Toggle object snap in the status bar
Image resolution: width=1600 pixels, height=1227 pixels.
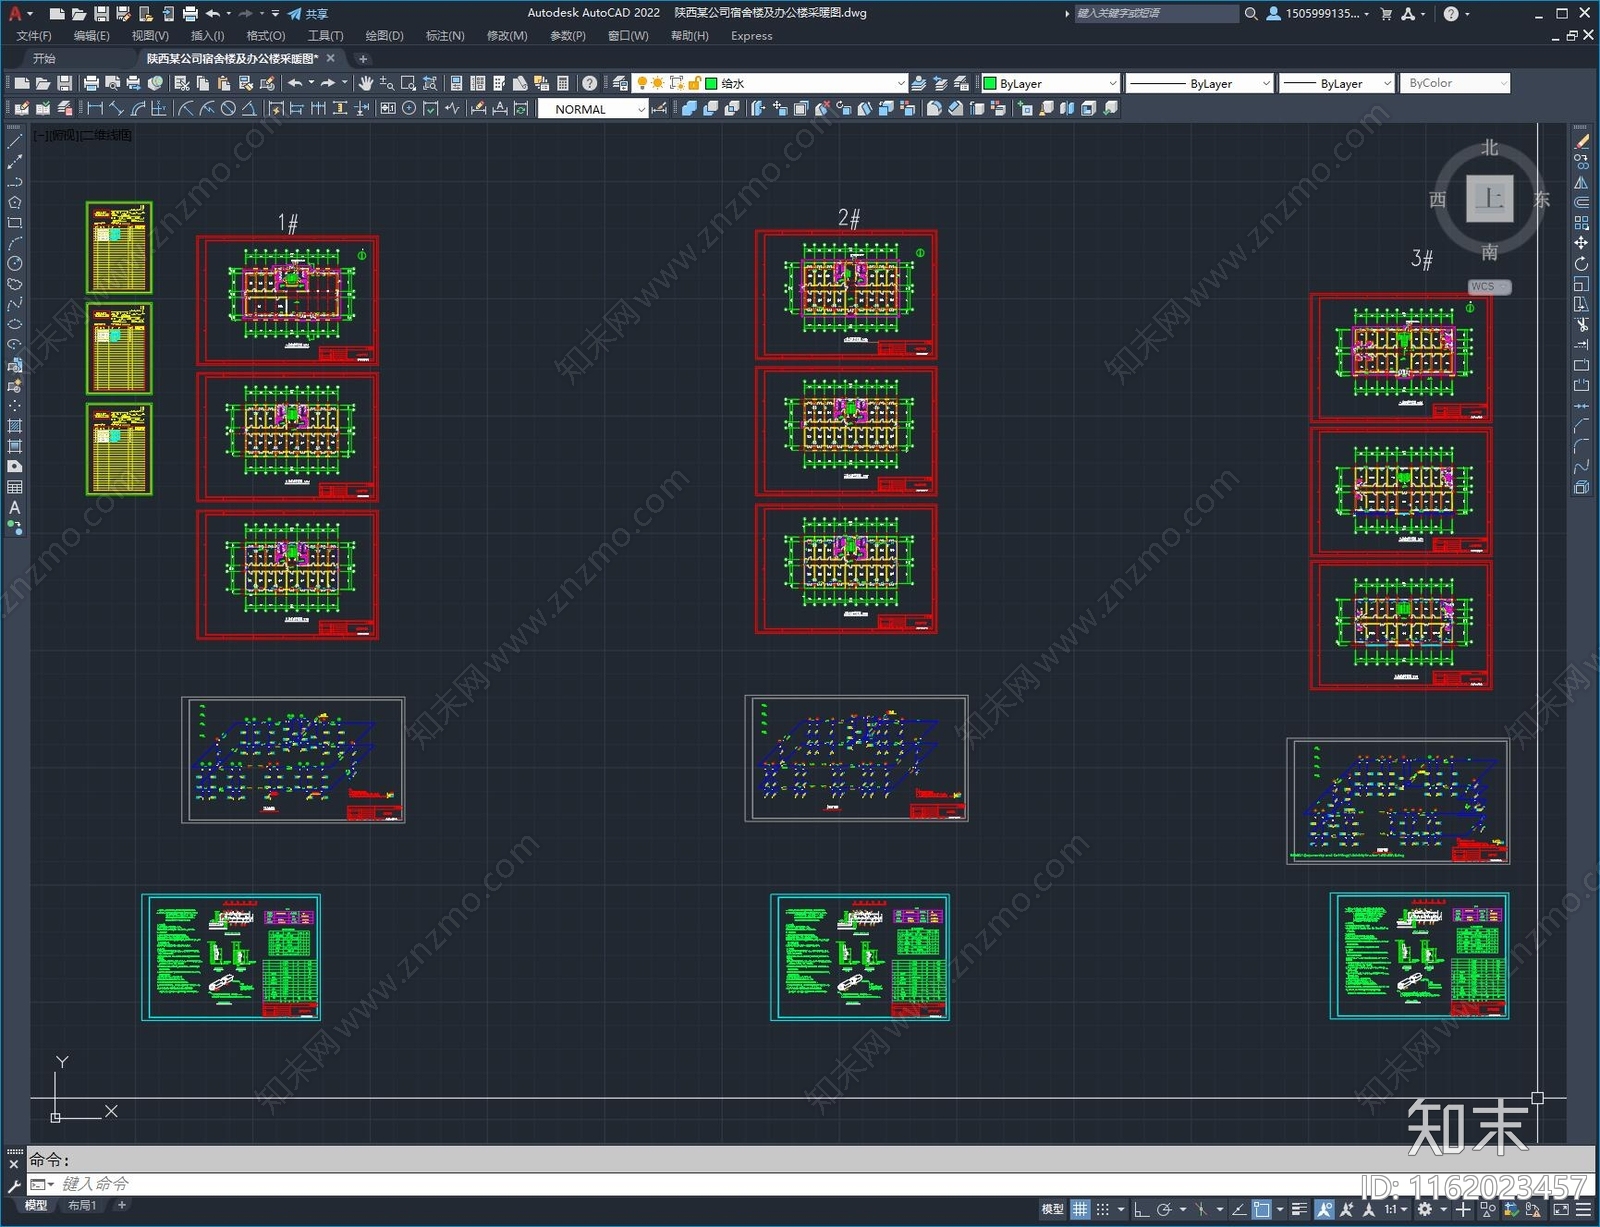coord(1262,1209)
